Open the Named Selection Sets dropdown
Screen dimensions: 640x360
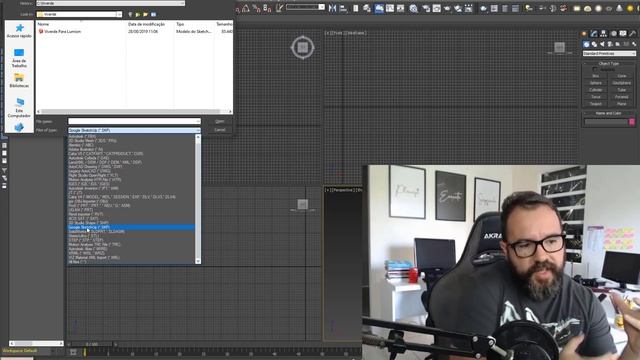[305, 7]
